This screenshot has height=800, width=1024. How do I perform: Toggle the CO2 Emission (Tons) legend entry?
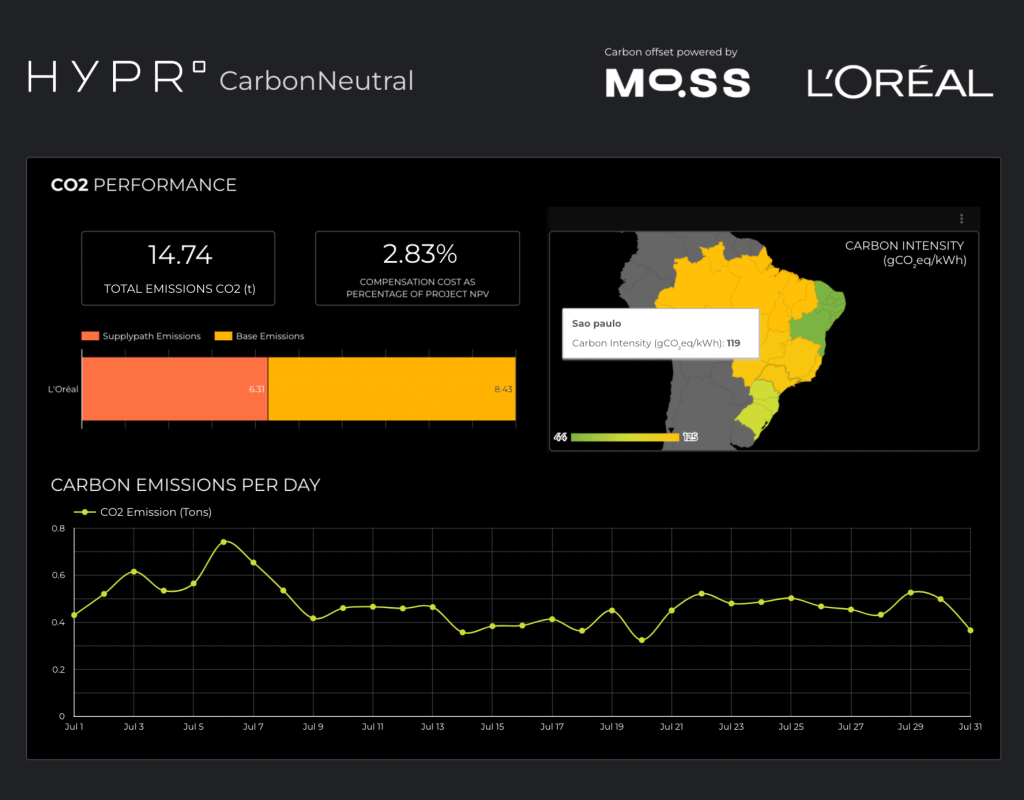[x=143, y=512]
